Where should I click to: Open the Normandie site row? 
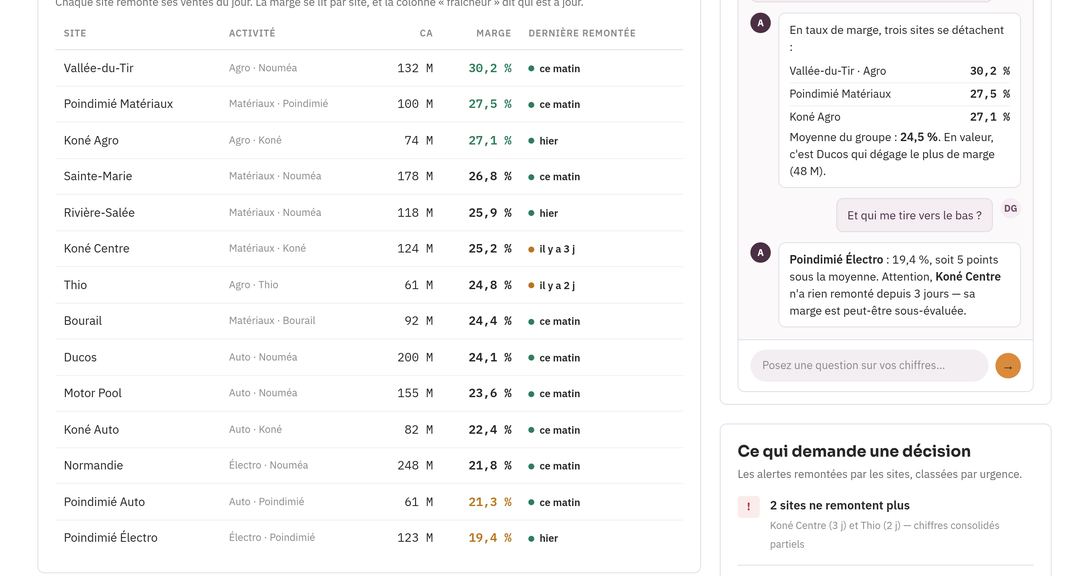369,466
